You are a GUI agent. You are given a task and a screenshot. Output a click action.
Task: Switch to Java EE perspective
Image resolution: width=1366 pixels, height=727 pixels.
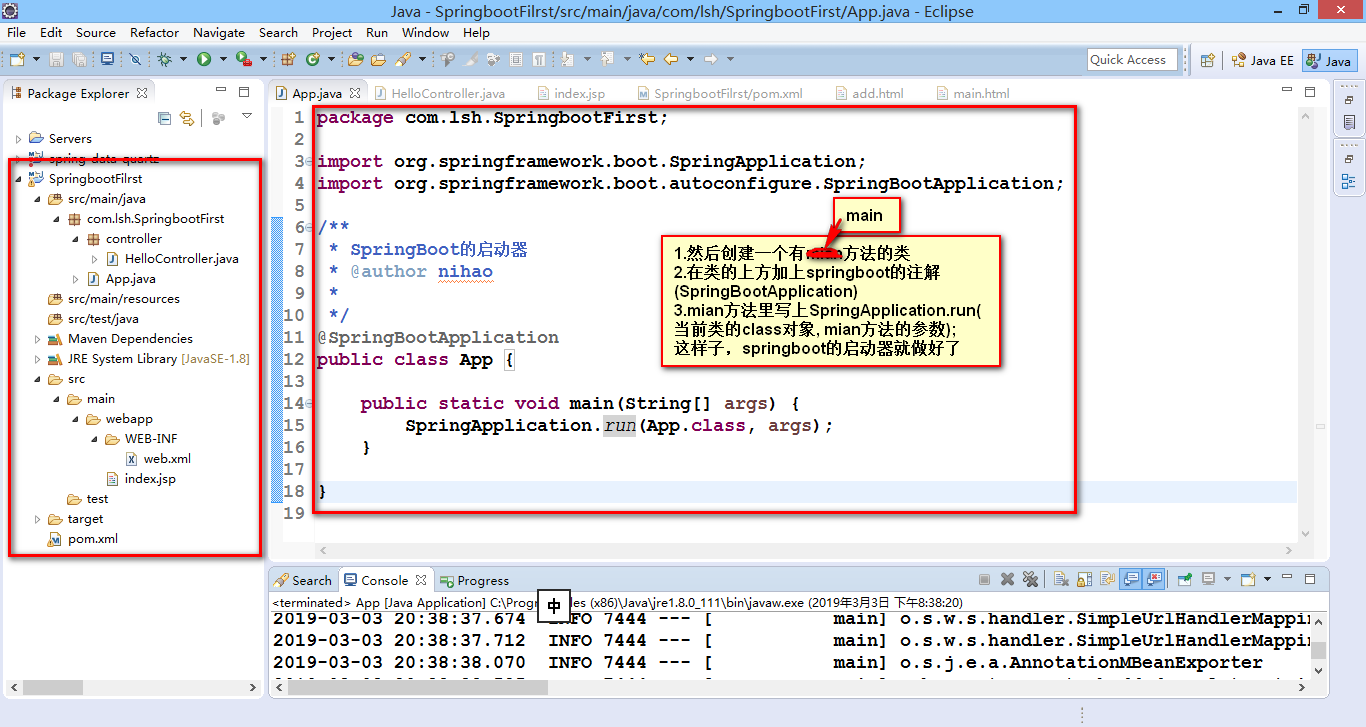point(1263,60)
